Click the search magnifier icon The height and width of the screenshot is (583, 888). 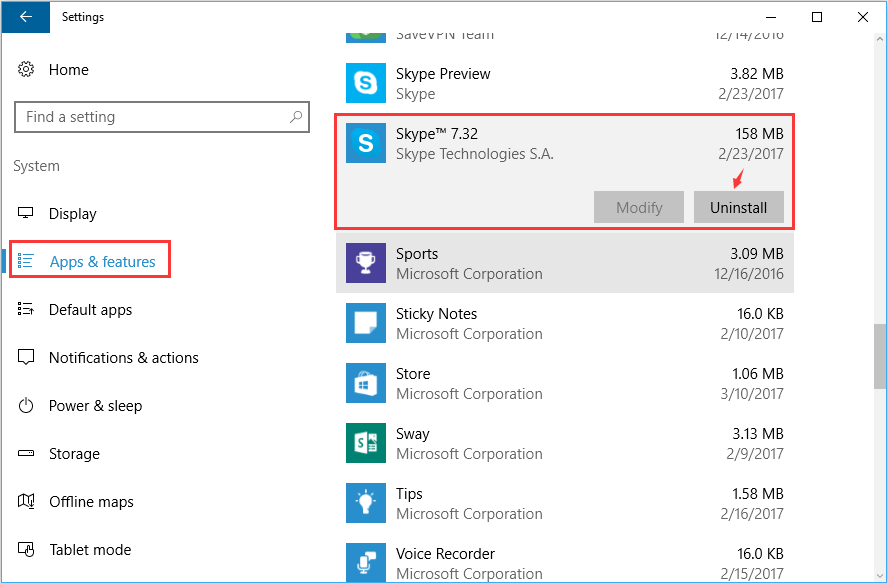point(296,117)
